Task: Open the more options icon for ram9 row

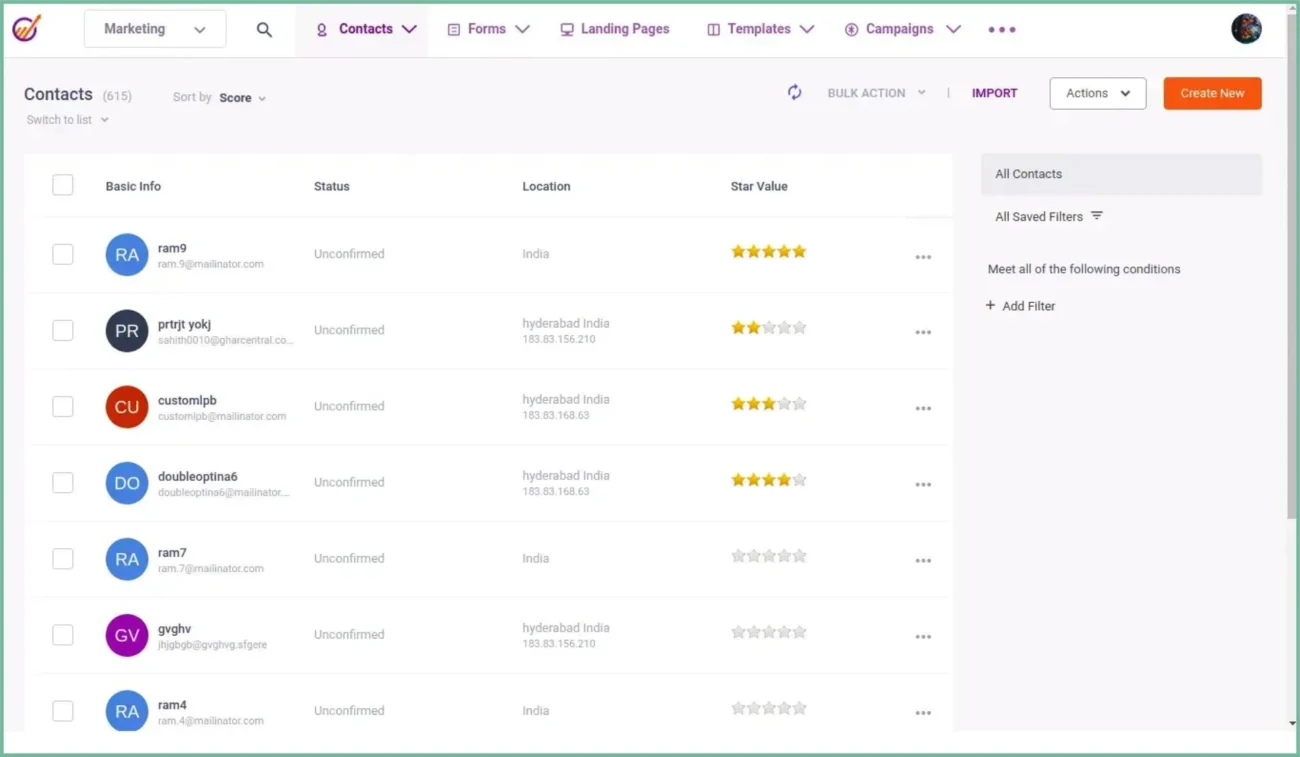Action: pyautogui.click(x=922, y=257)
